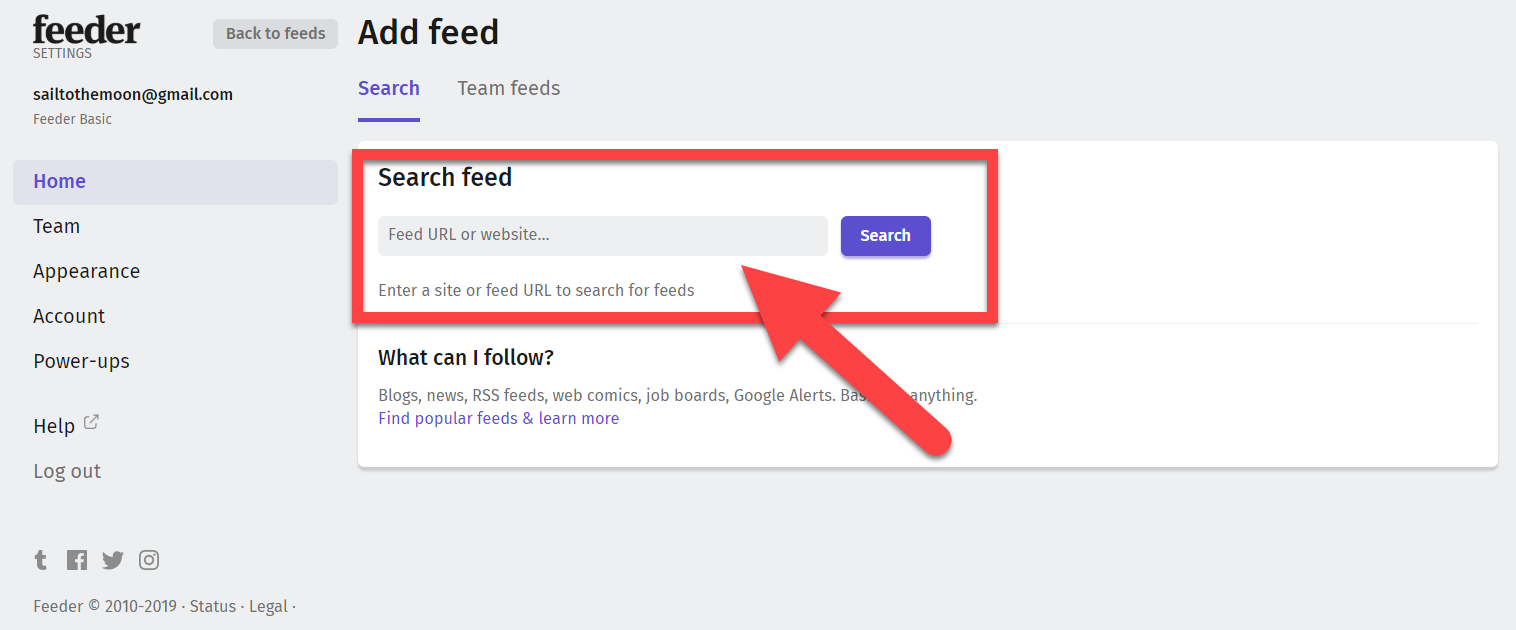
Task: Open the Power-ups section
Action: coord(81,361)
